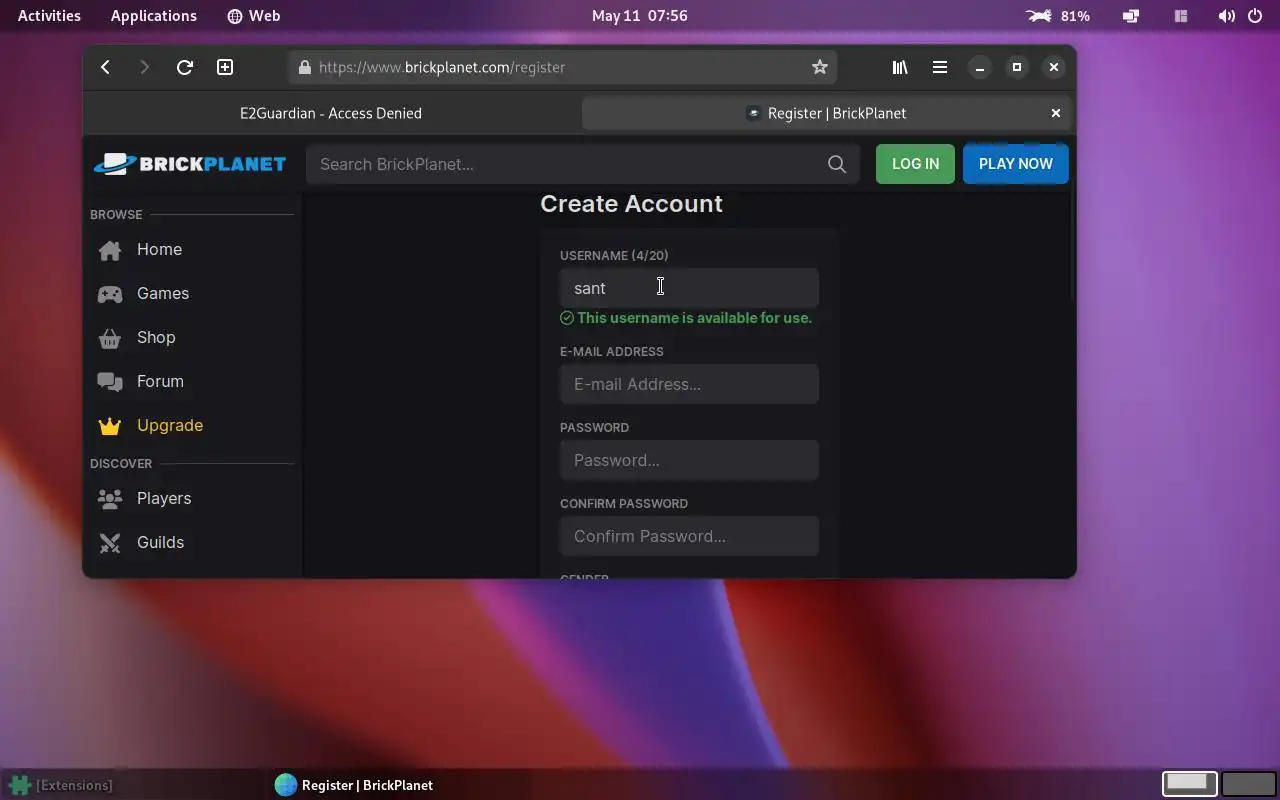Open the Web app menu

tap(254, 16)
